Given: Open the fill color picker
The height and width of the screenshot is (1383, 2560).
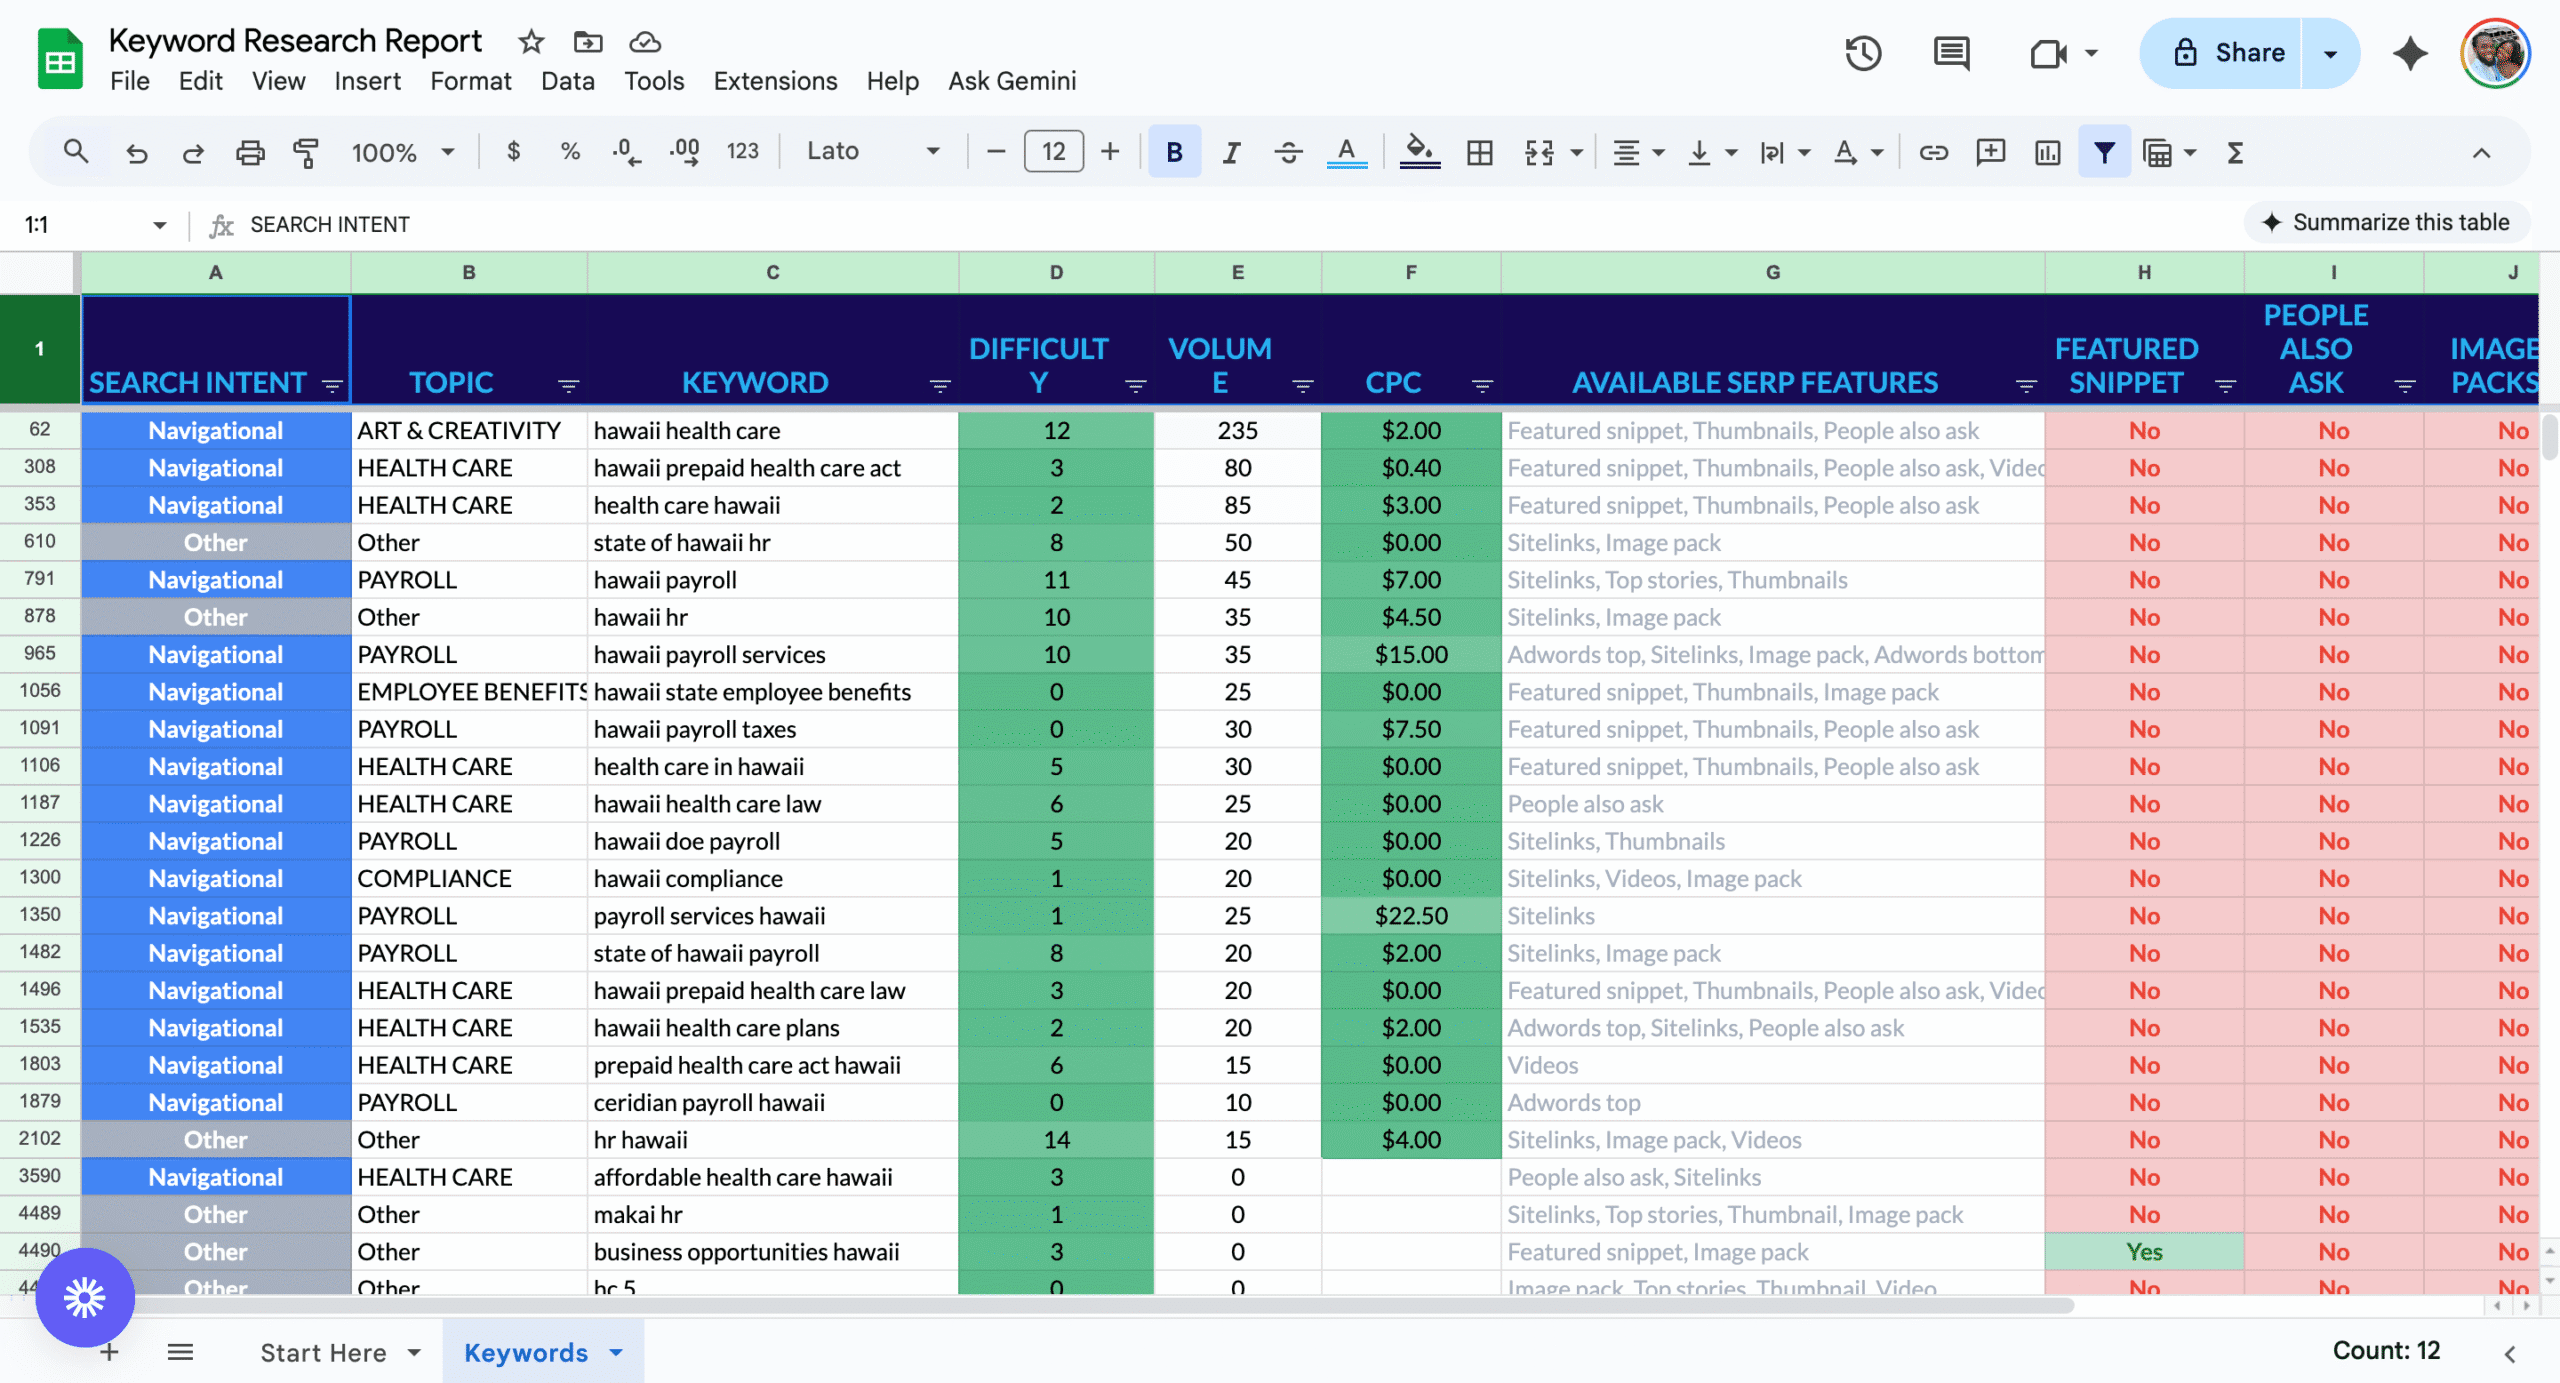Looking at the screenshot, I should pyautogui.click(x=1420, y=151).
